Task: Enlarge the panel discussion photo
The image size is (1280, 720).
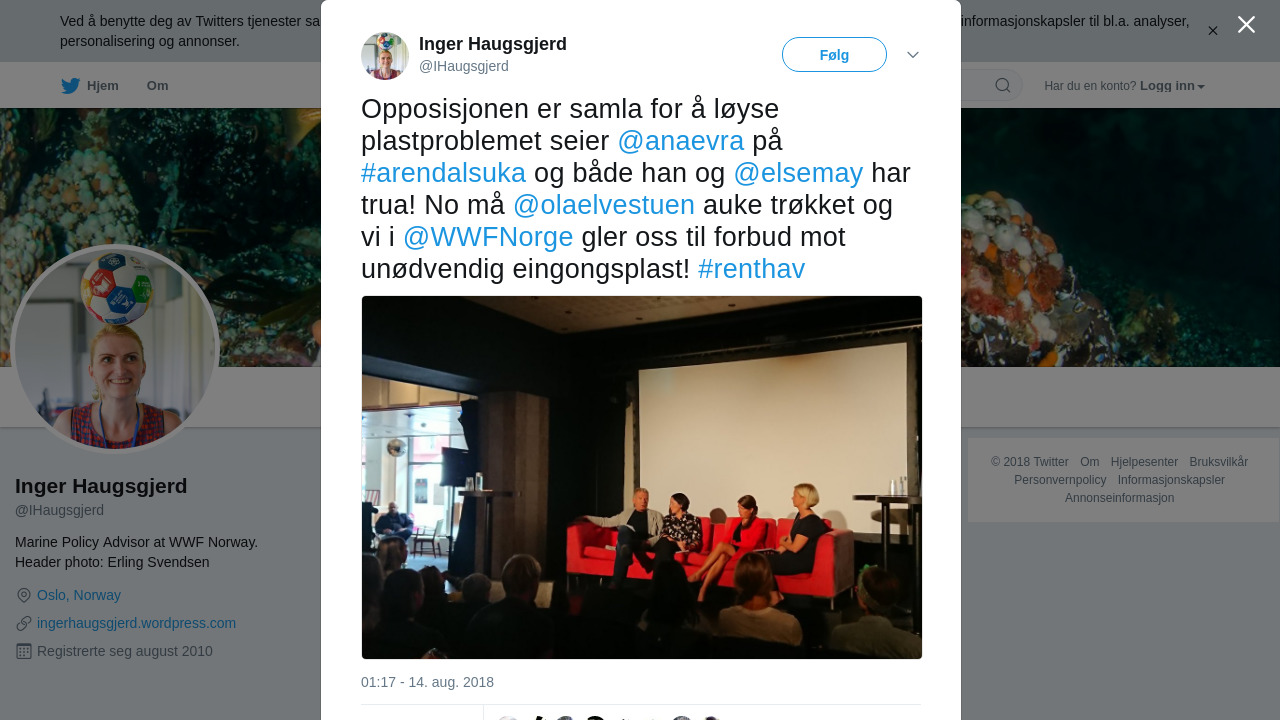Action: 642,477
